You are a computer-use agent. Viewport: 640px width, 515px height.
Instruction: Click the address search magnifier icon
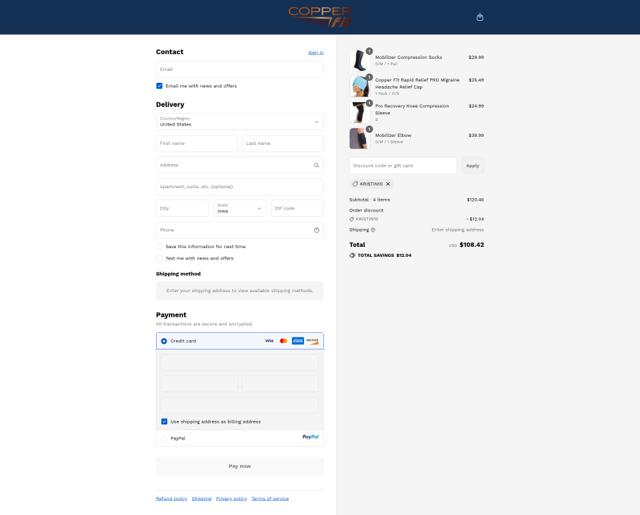(x=316, y=165)
